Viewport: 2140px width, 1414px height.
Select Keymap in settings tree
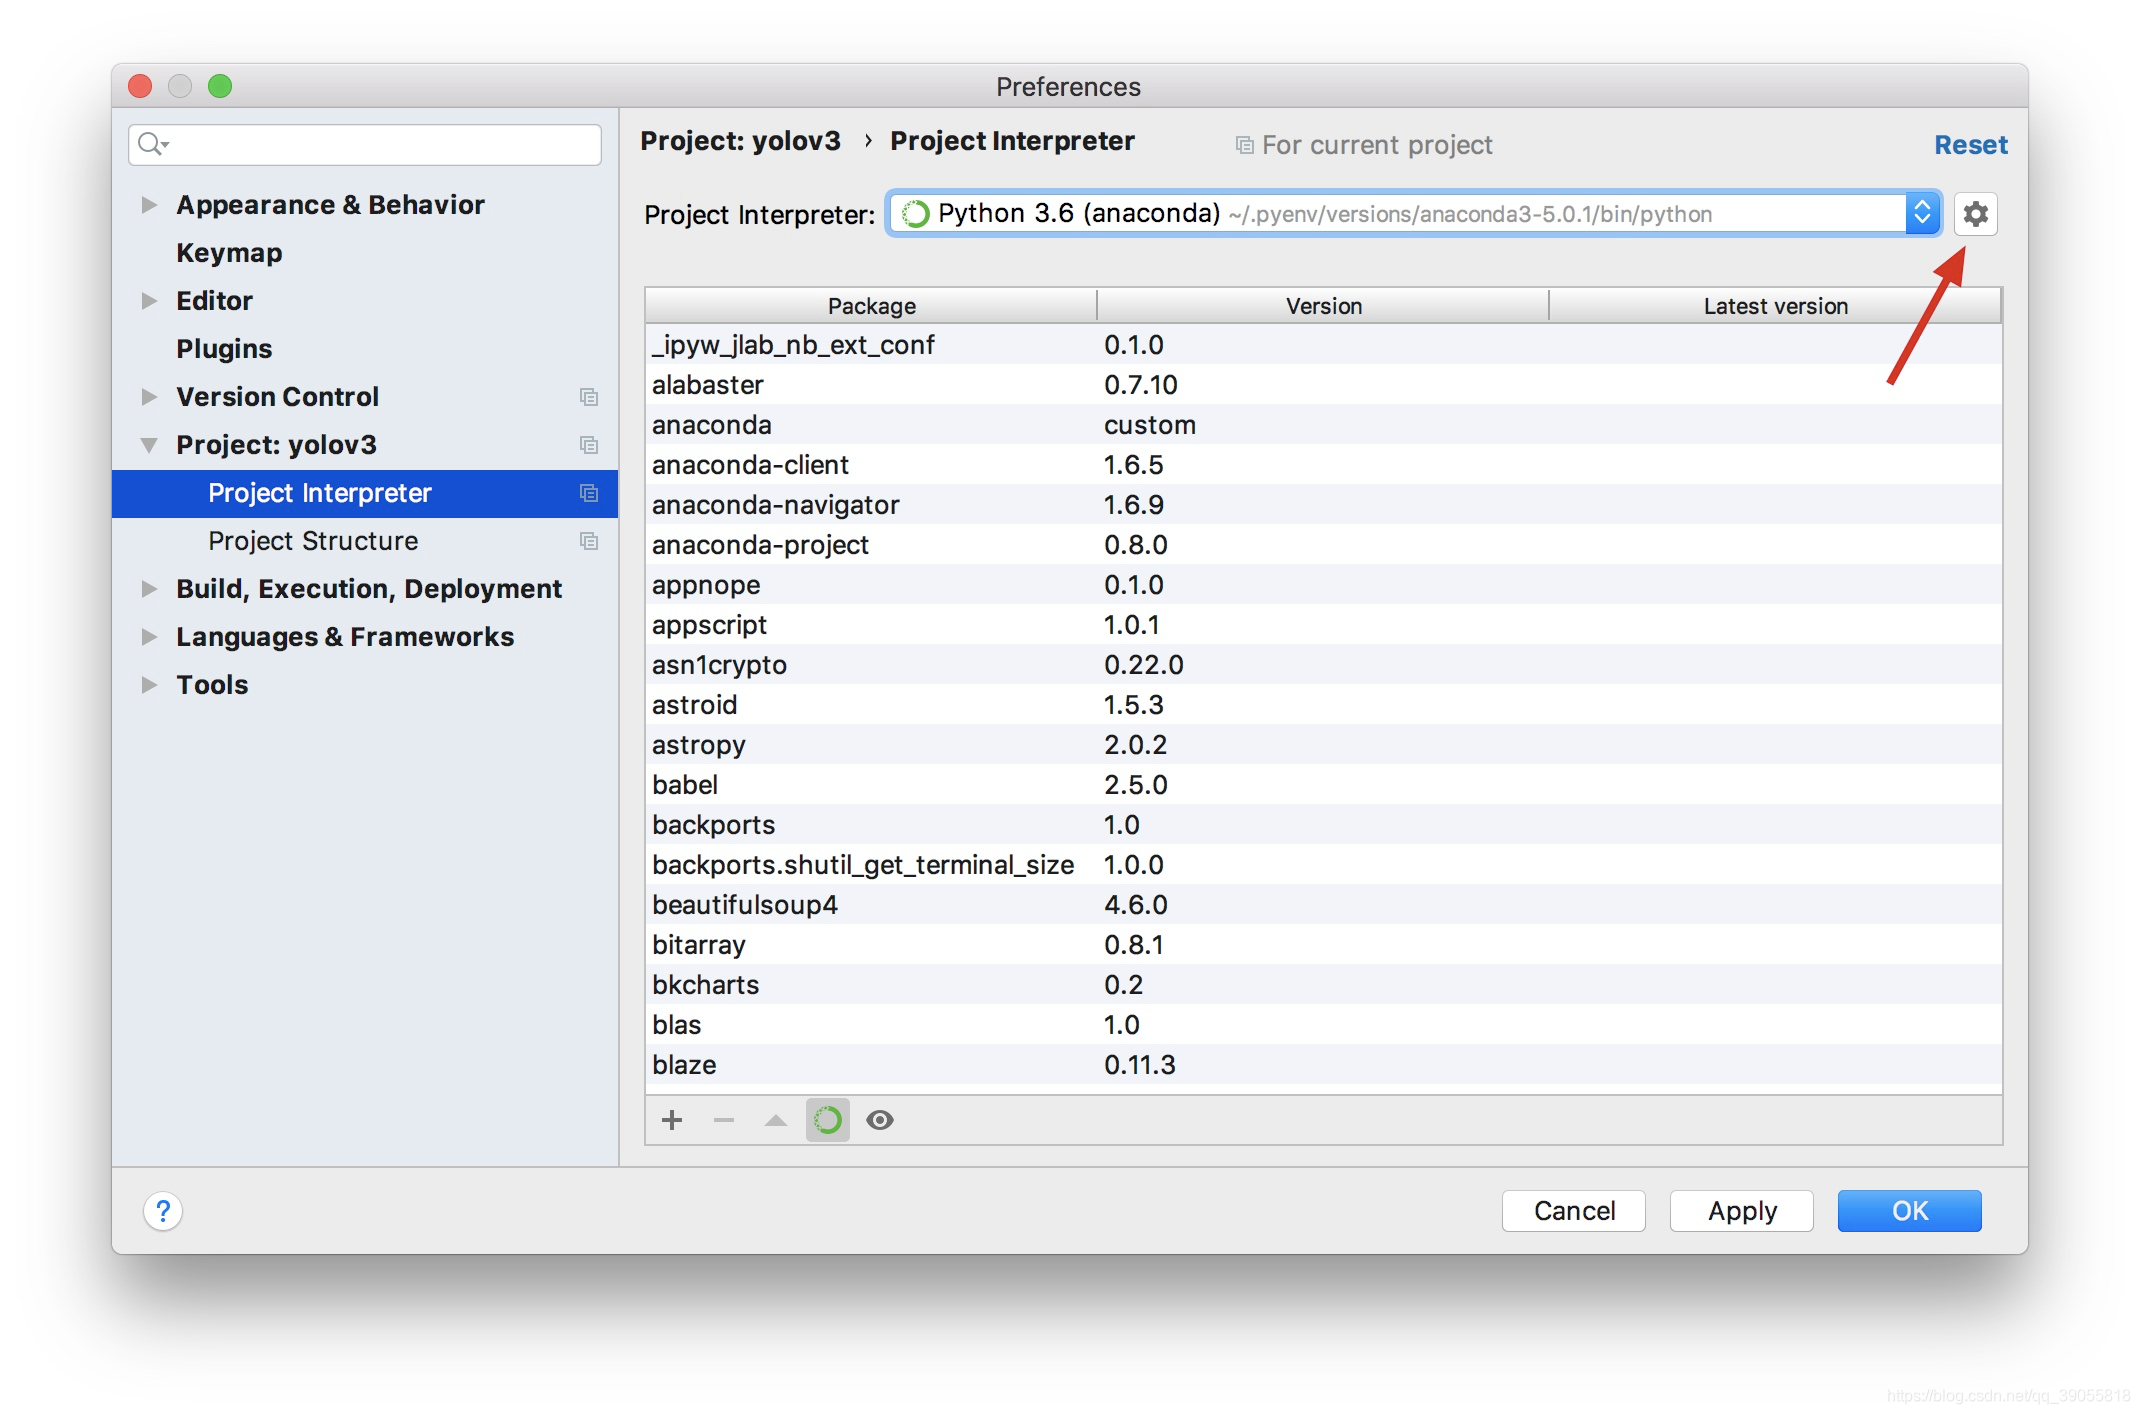pos(229,253)
